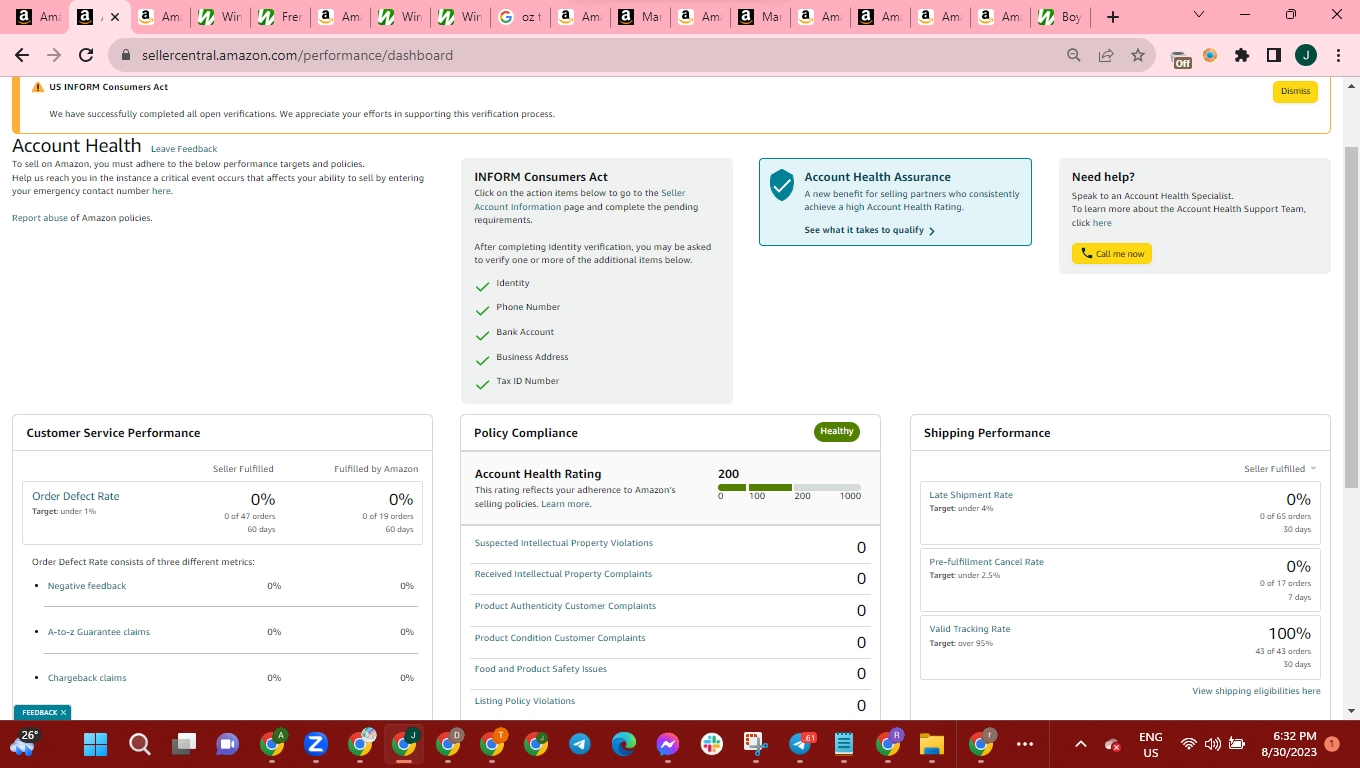Open File Explorer from the taskbar
The image size is (1360, 768).
point(932,744)
